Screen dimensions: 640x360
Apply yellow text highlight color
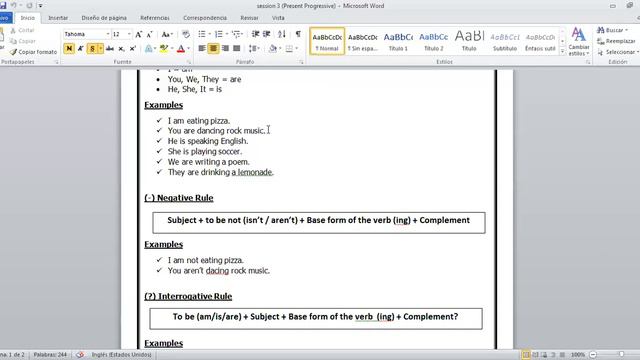(x=164, y=49)
